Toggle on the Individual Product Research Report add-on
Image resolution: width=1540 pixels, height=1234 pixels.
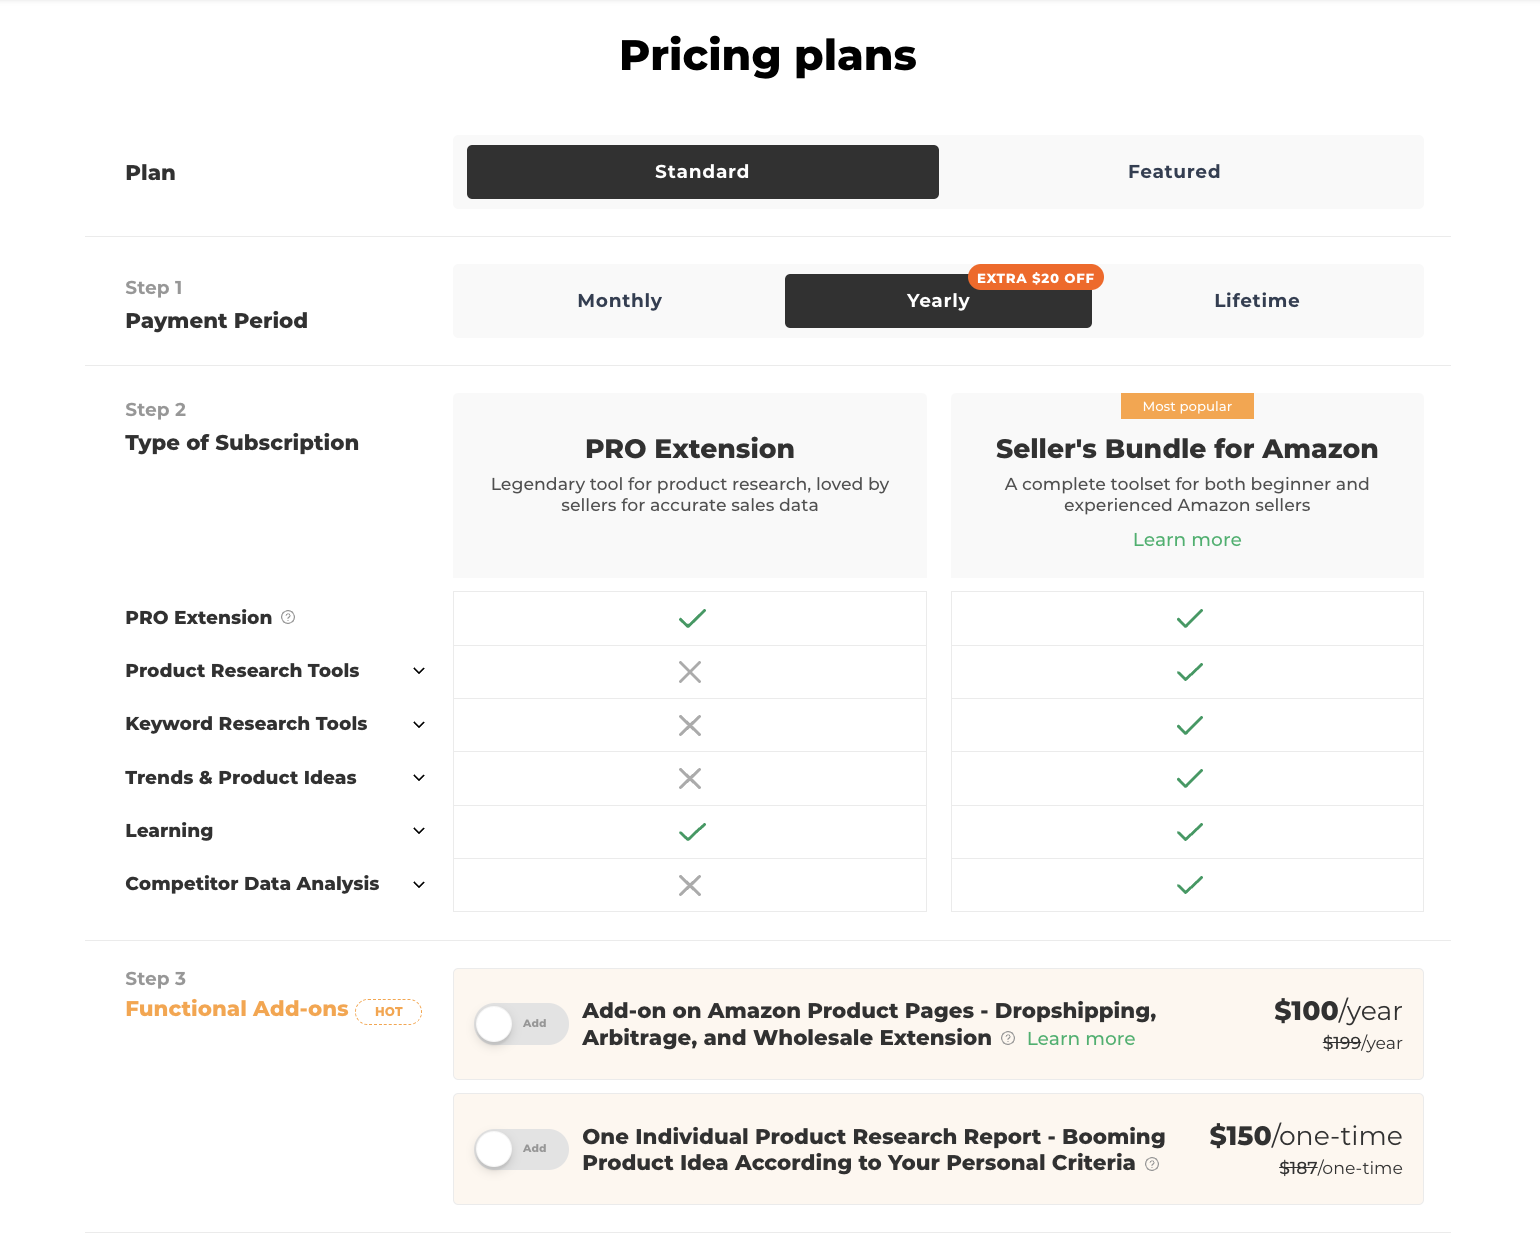(x=521, y=1149)
